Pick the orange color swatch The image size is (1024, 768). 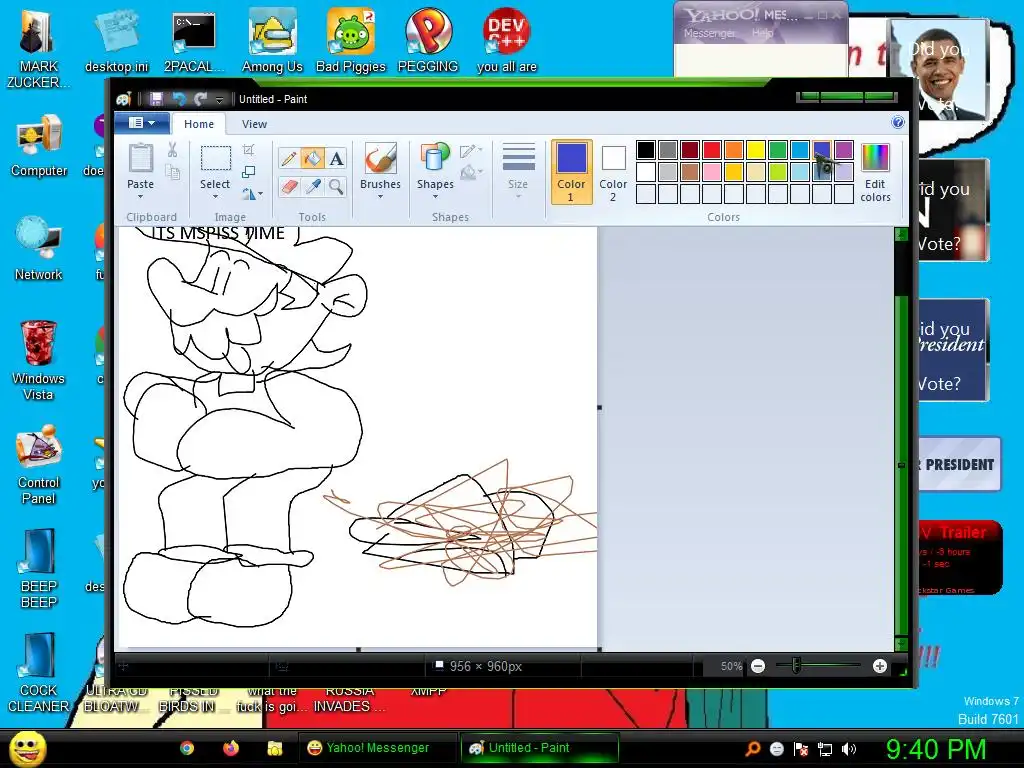click(x=733, y=150)
